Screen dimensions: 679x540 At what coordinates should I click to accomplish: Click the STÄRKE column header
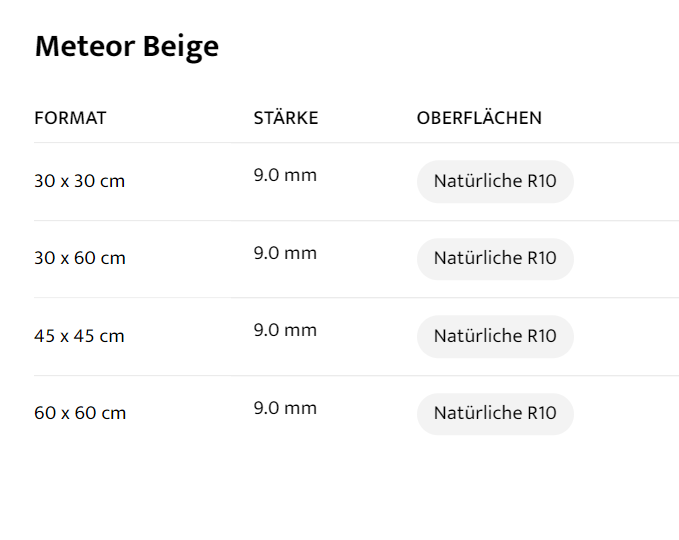pyautogui.click(x=286, y=118)
